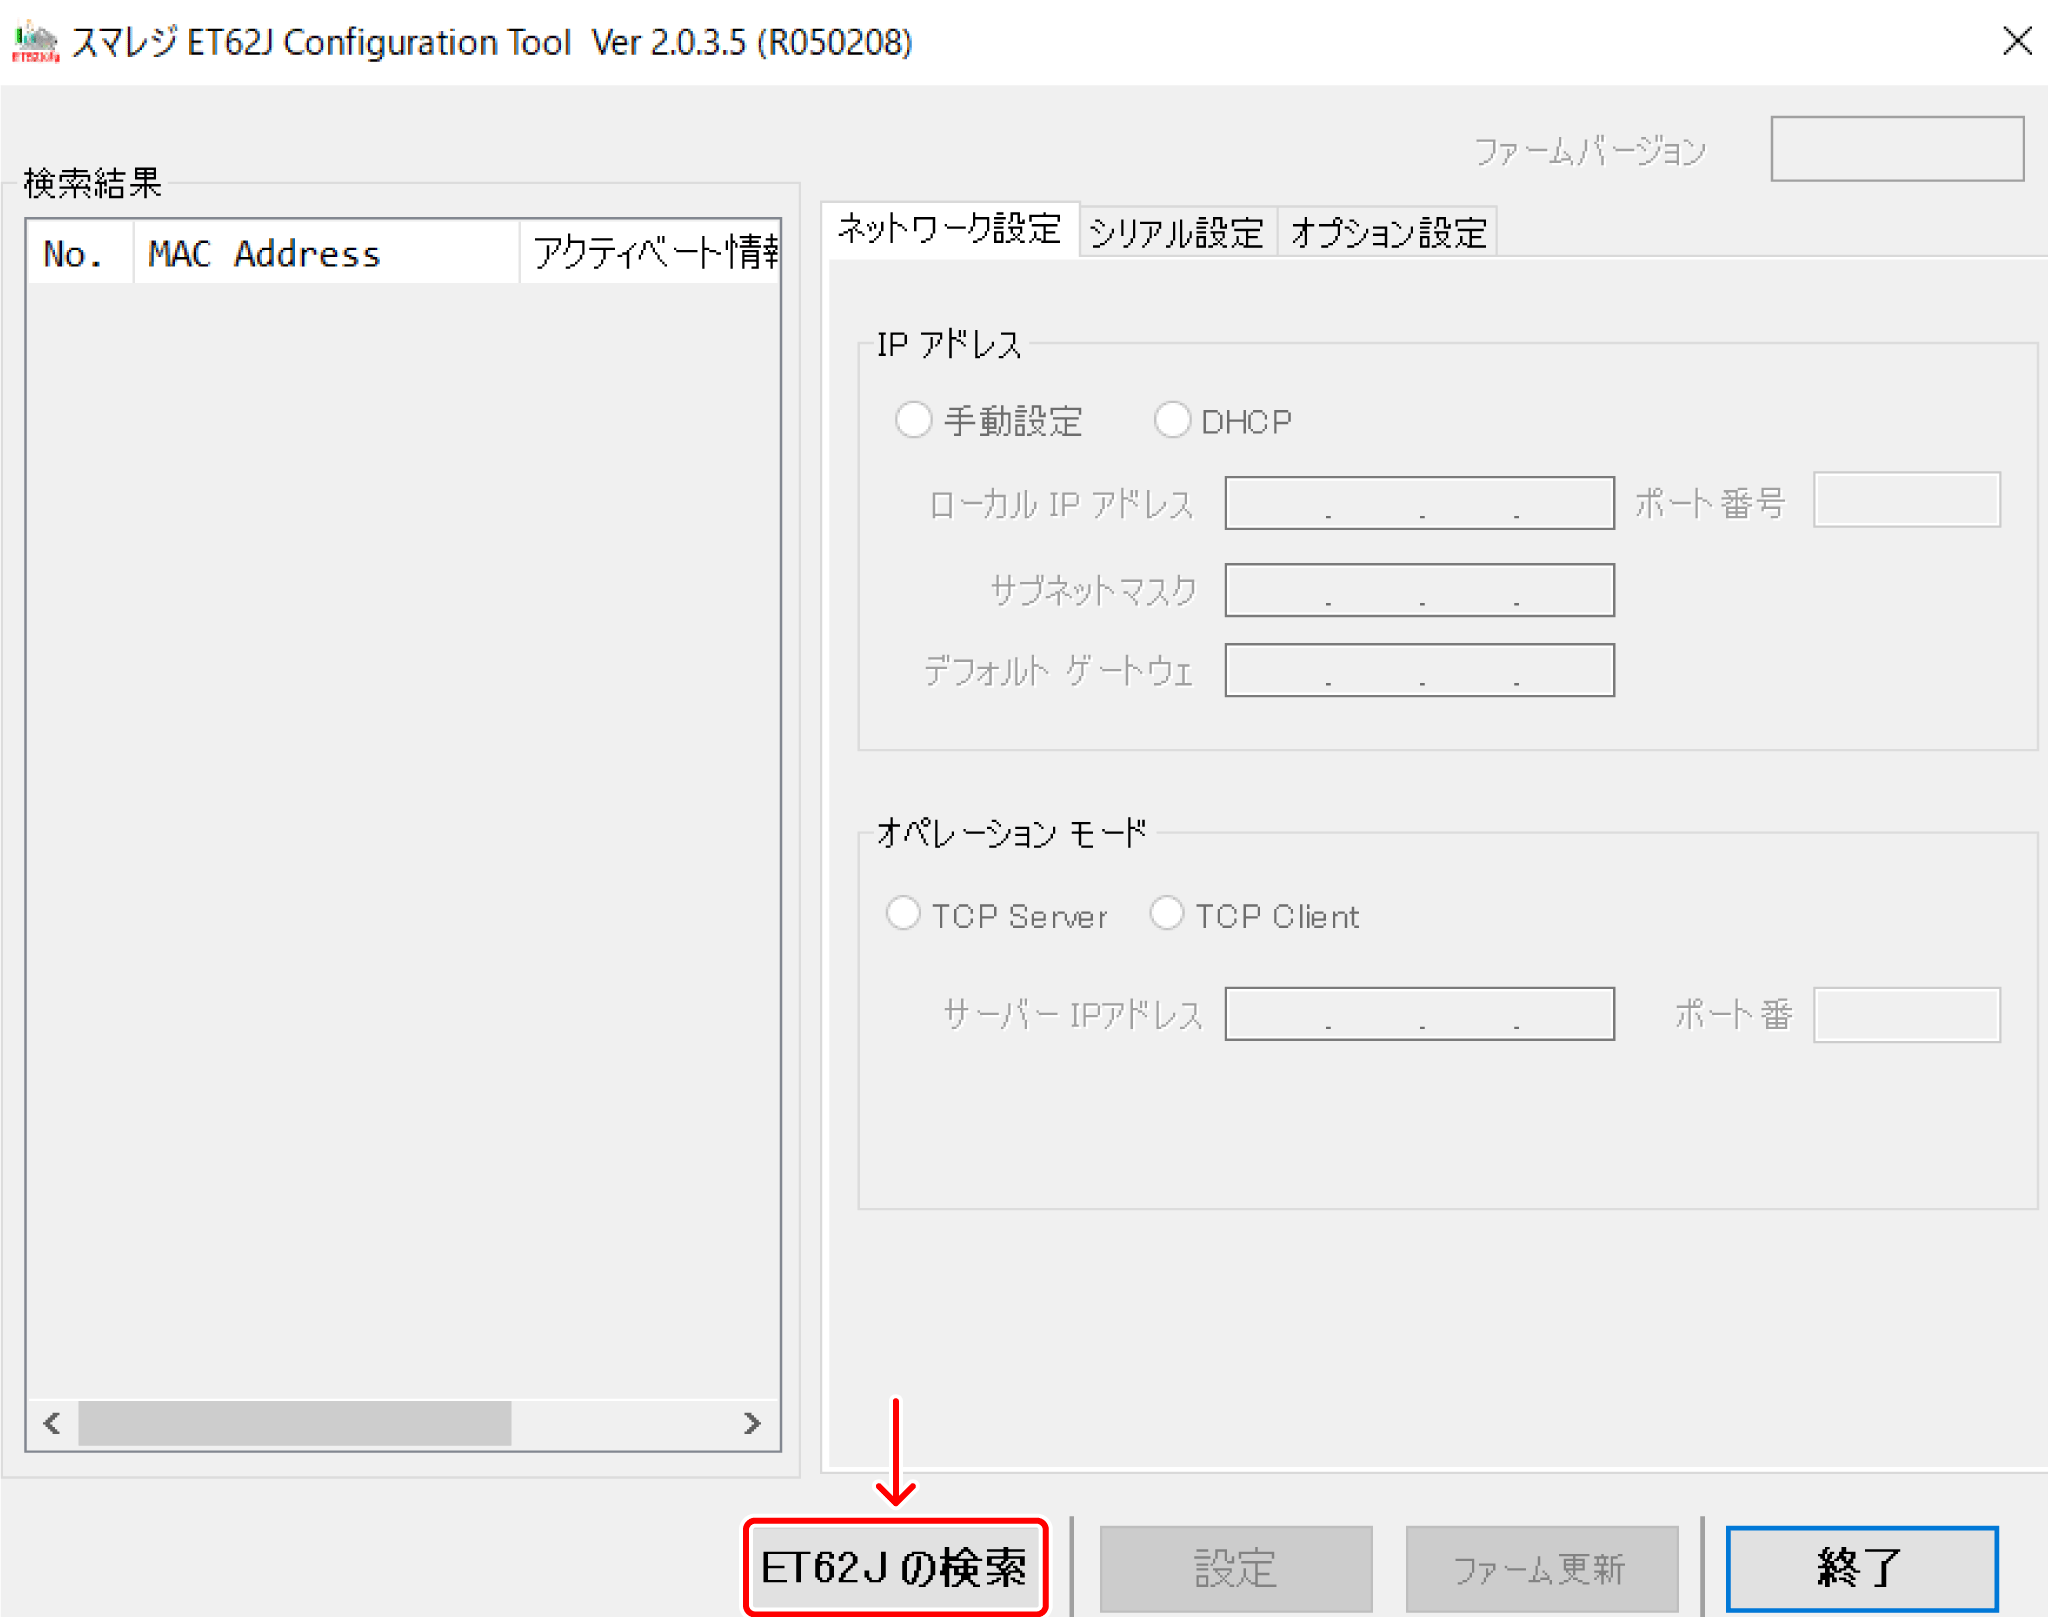This screenshot has height=1617, width=2048.
Task: Focus the サーバー IPアドレス field
Action: tap(1419, 1014)
